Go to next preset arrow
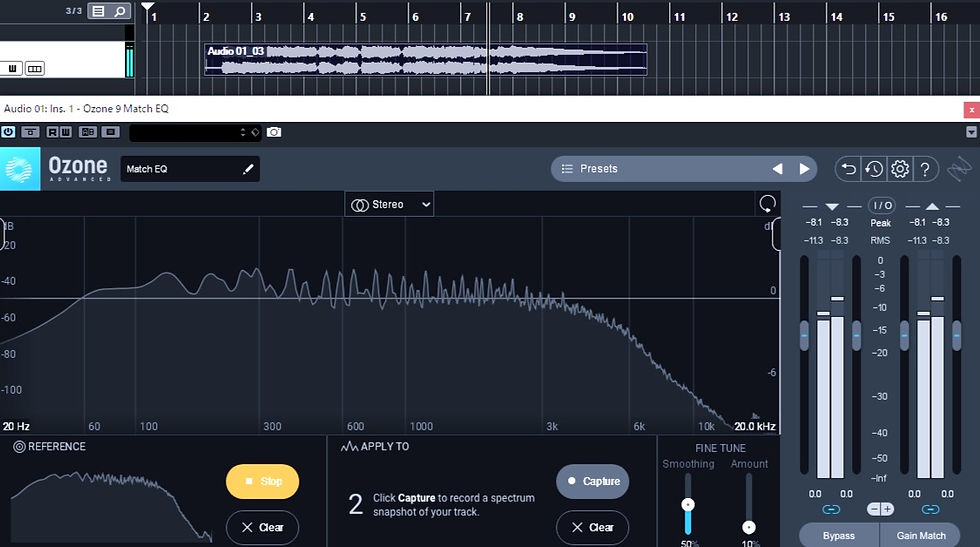The height and width of the screenshot is (547, 980). tap(804, 169)
